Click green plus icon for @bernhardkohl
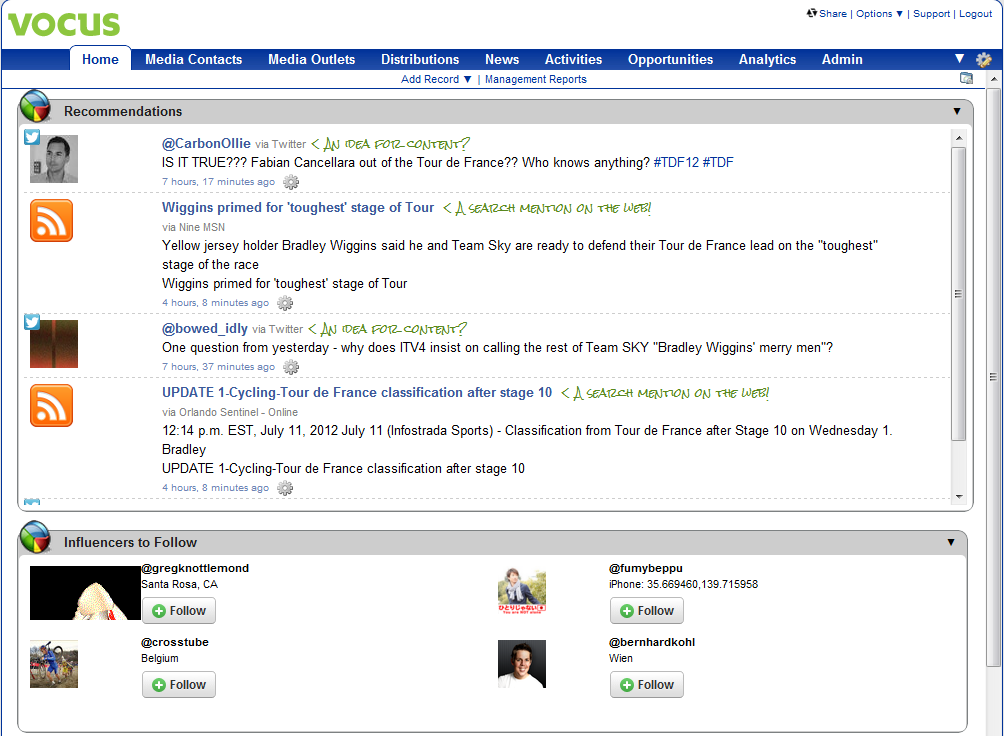The height and width of the screenshot is (736, 1004). click(x=627, y=685)
